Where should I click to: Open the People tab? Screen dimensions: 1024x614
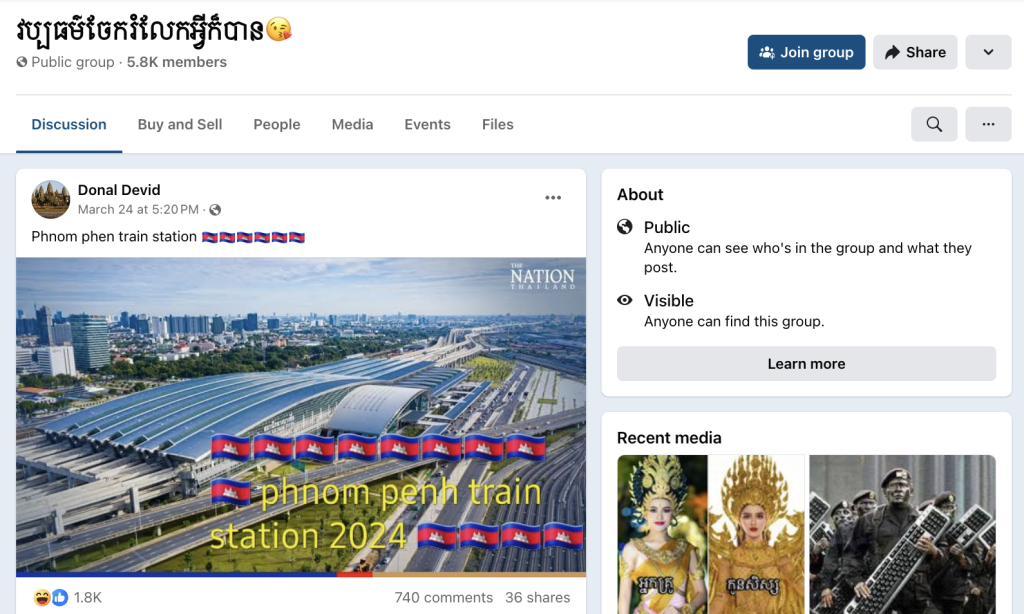(x=277, y=124)
